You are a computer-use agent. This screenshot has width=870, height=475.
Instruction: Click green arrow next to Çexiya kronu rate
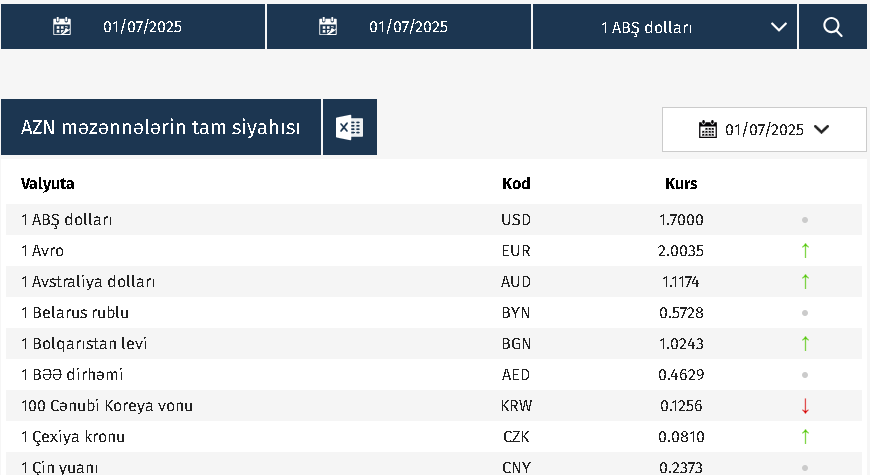coord(805,437)
